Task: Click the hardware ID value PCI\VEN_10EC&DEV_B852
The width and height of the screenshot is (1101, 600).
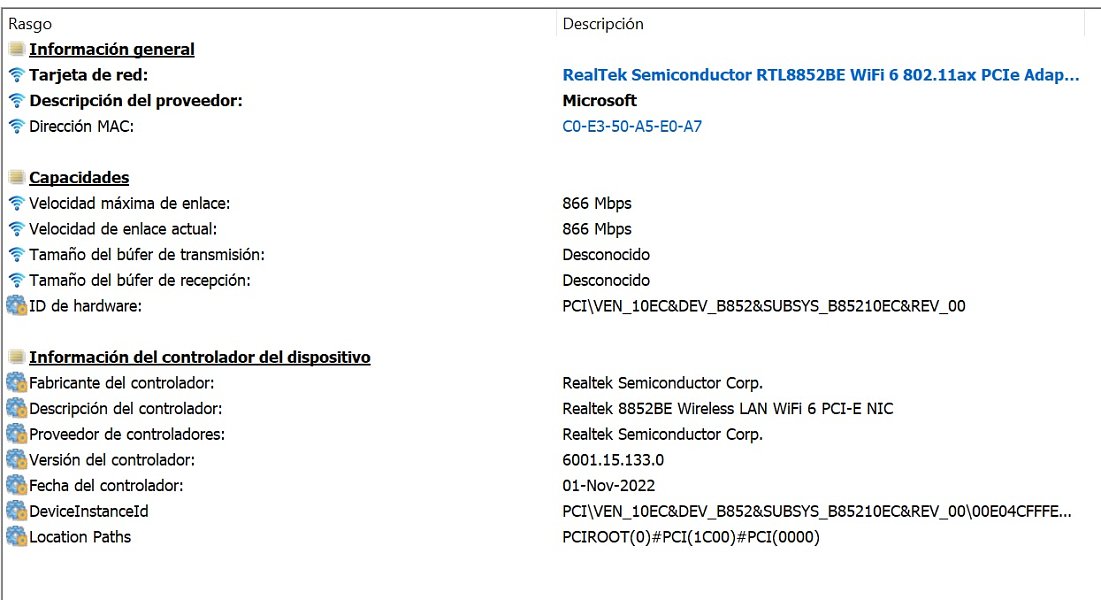Action: (x=764, y=306)
